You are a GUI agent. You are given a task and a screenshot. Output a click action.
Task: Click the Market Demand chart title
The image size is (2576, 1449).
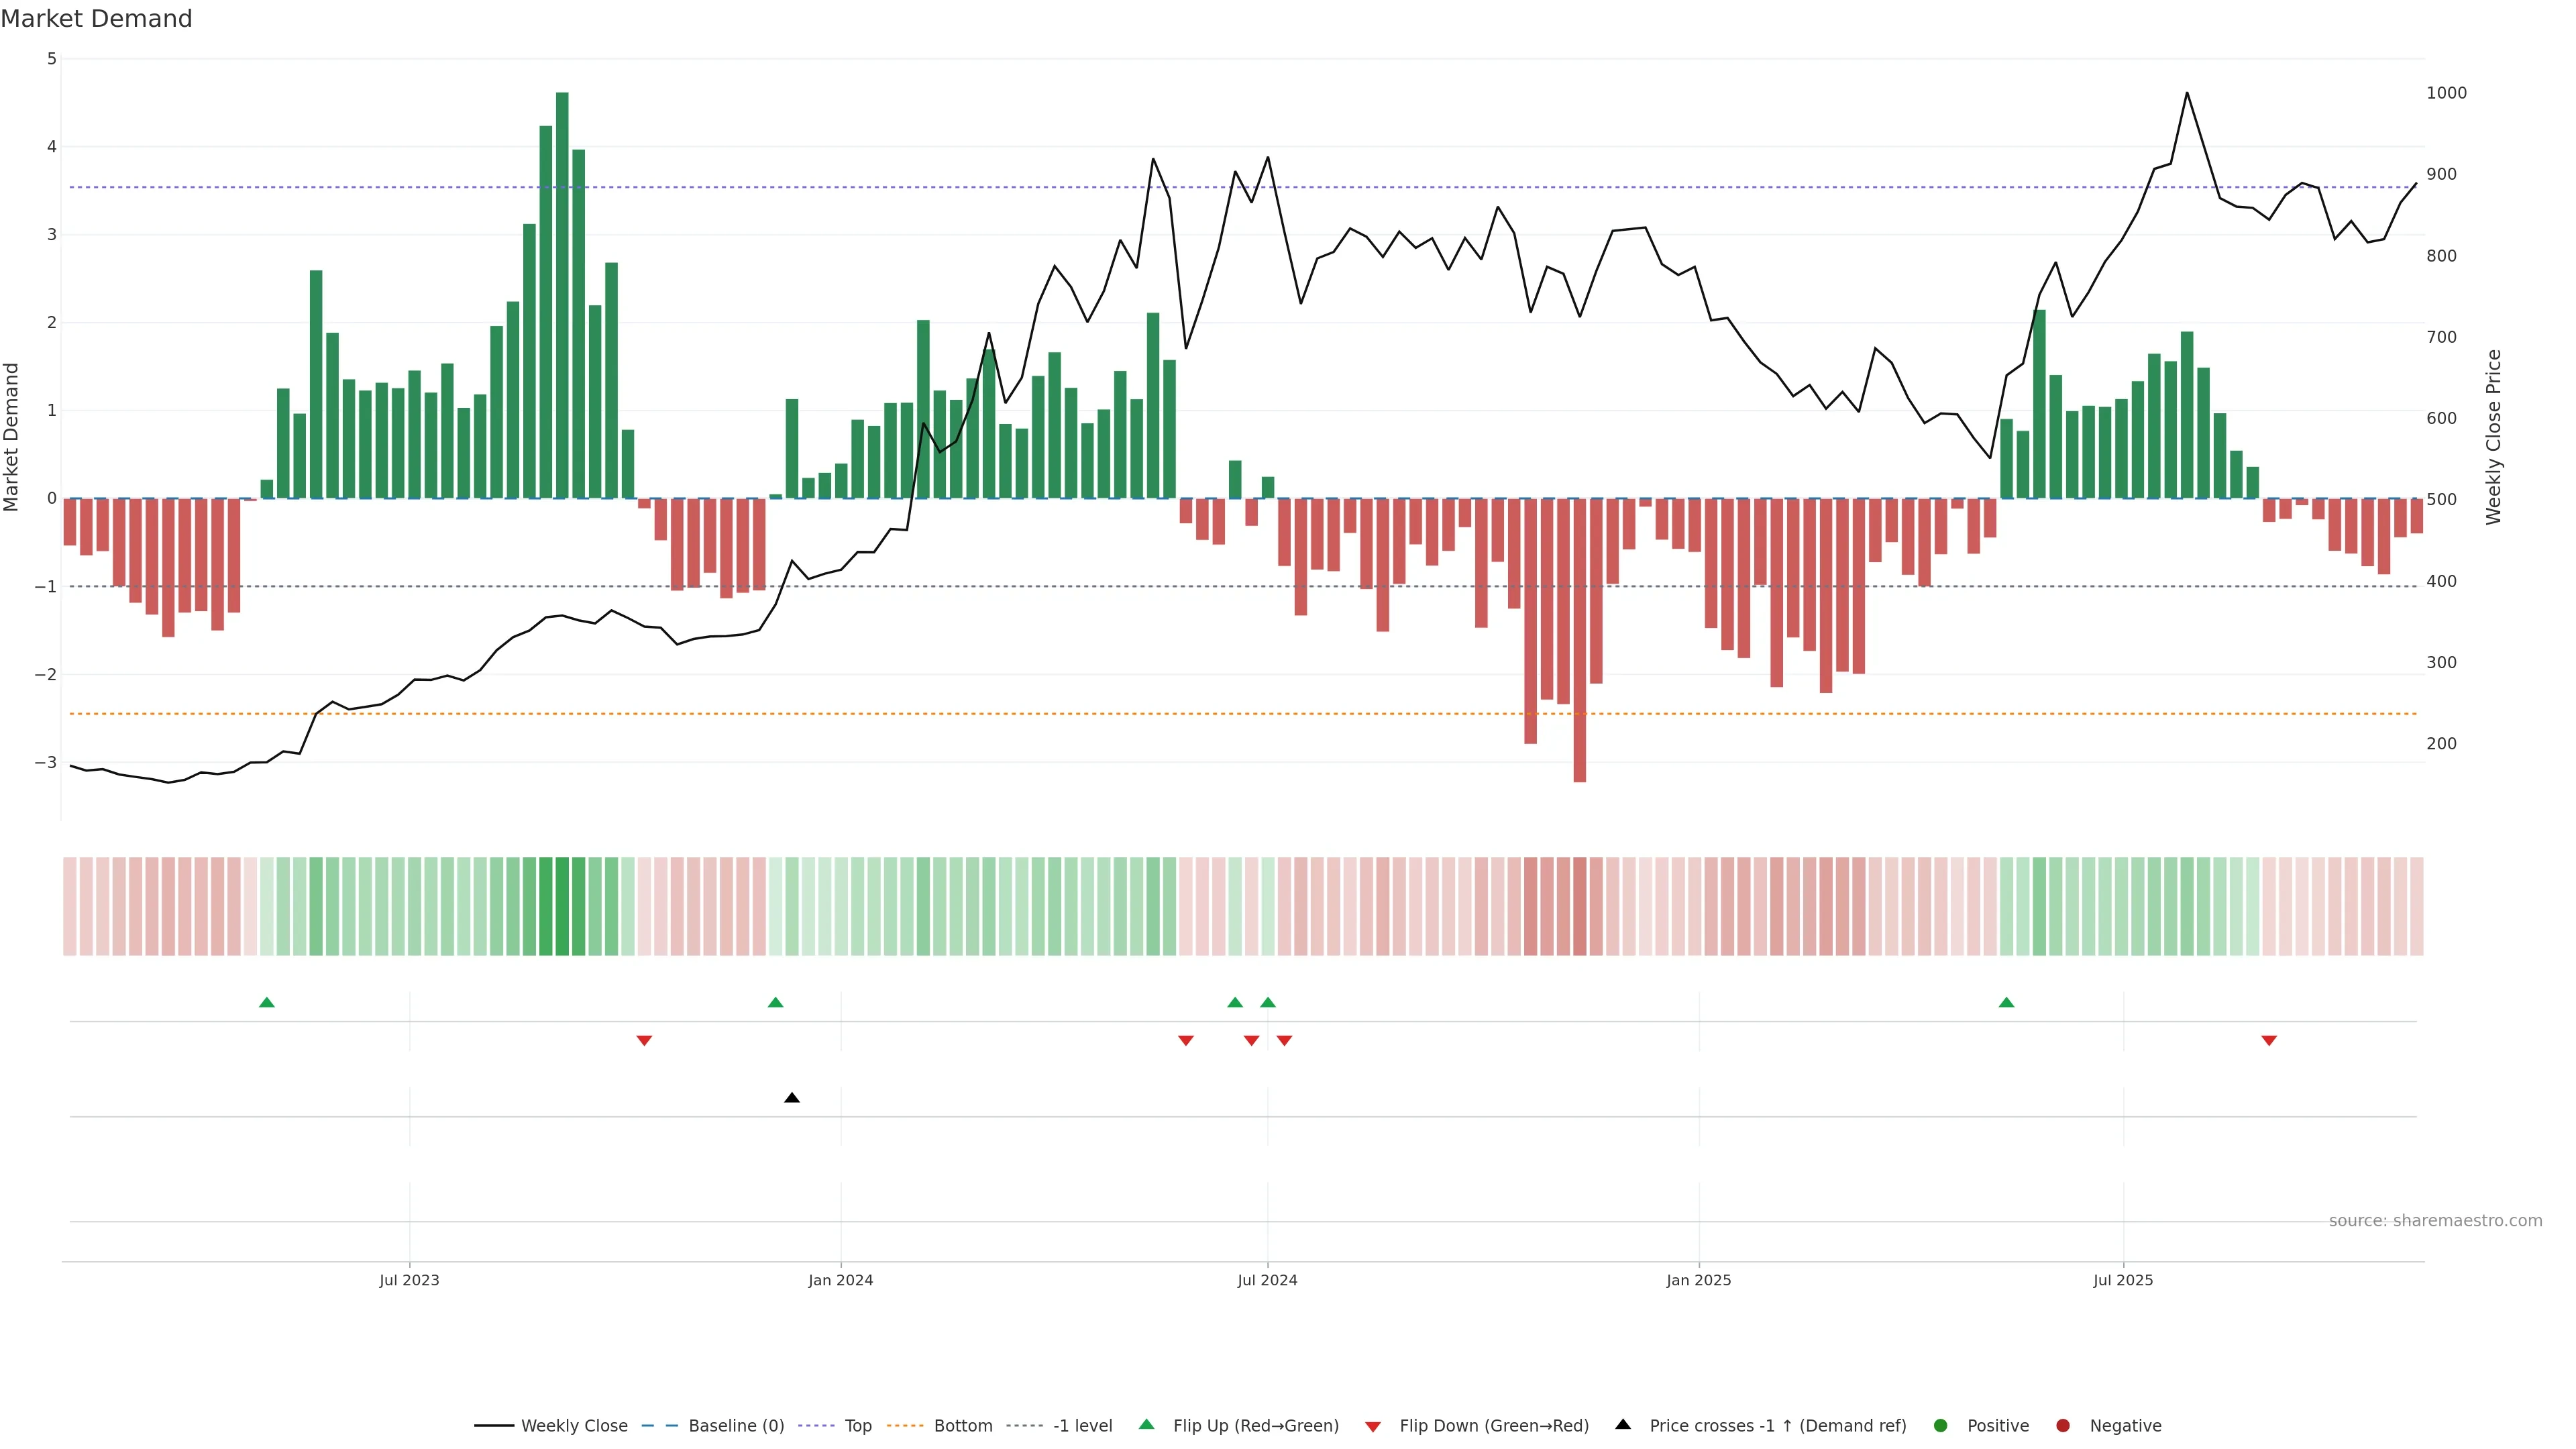(96, 19)
